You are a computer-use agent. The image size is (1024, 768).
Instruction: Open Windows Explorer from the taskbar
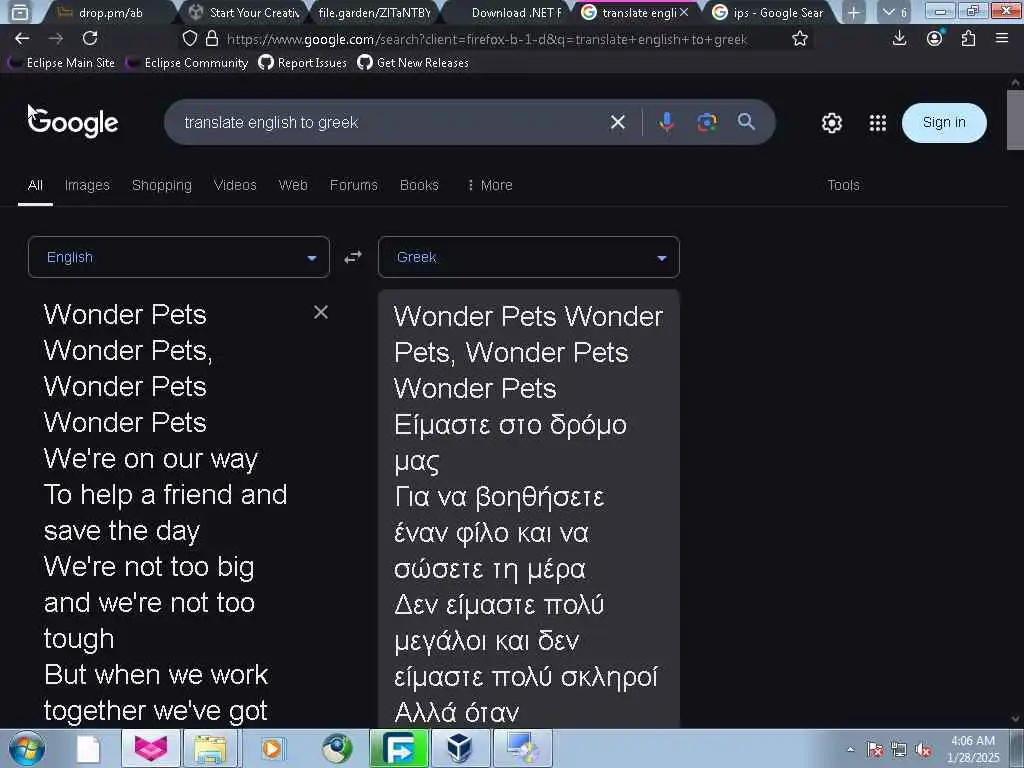(210, 748)
